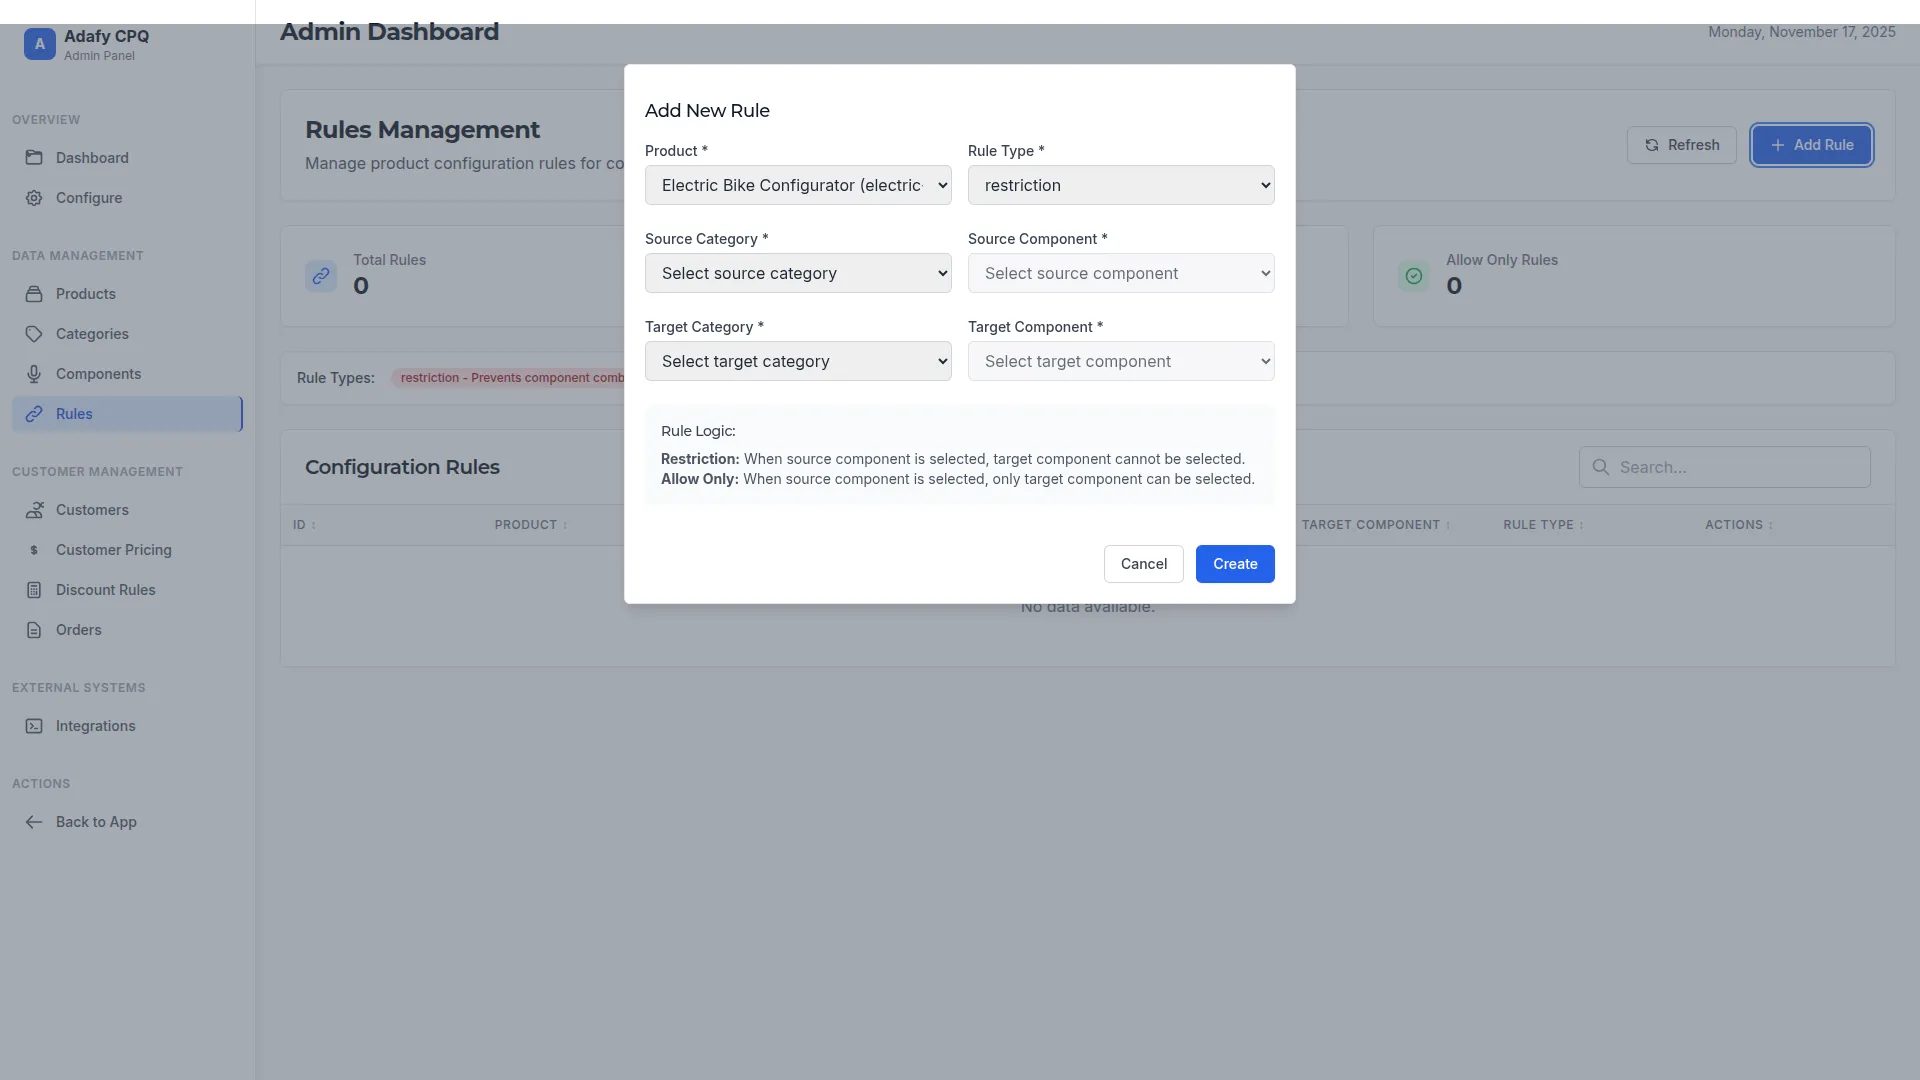
Task: Click the Dashboard folder icon in sidebar
Action: click(x=34, y=158)
